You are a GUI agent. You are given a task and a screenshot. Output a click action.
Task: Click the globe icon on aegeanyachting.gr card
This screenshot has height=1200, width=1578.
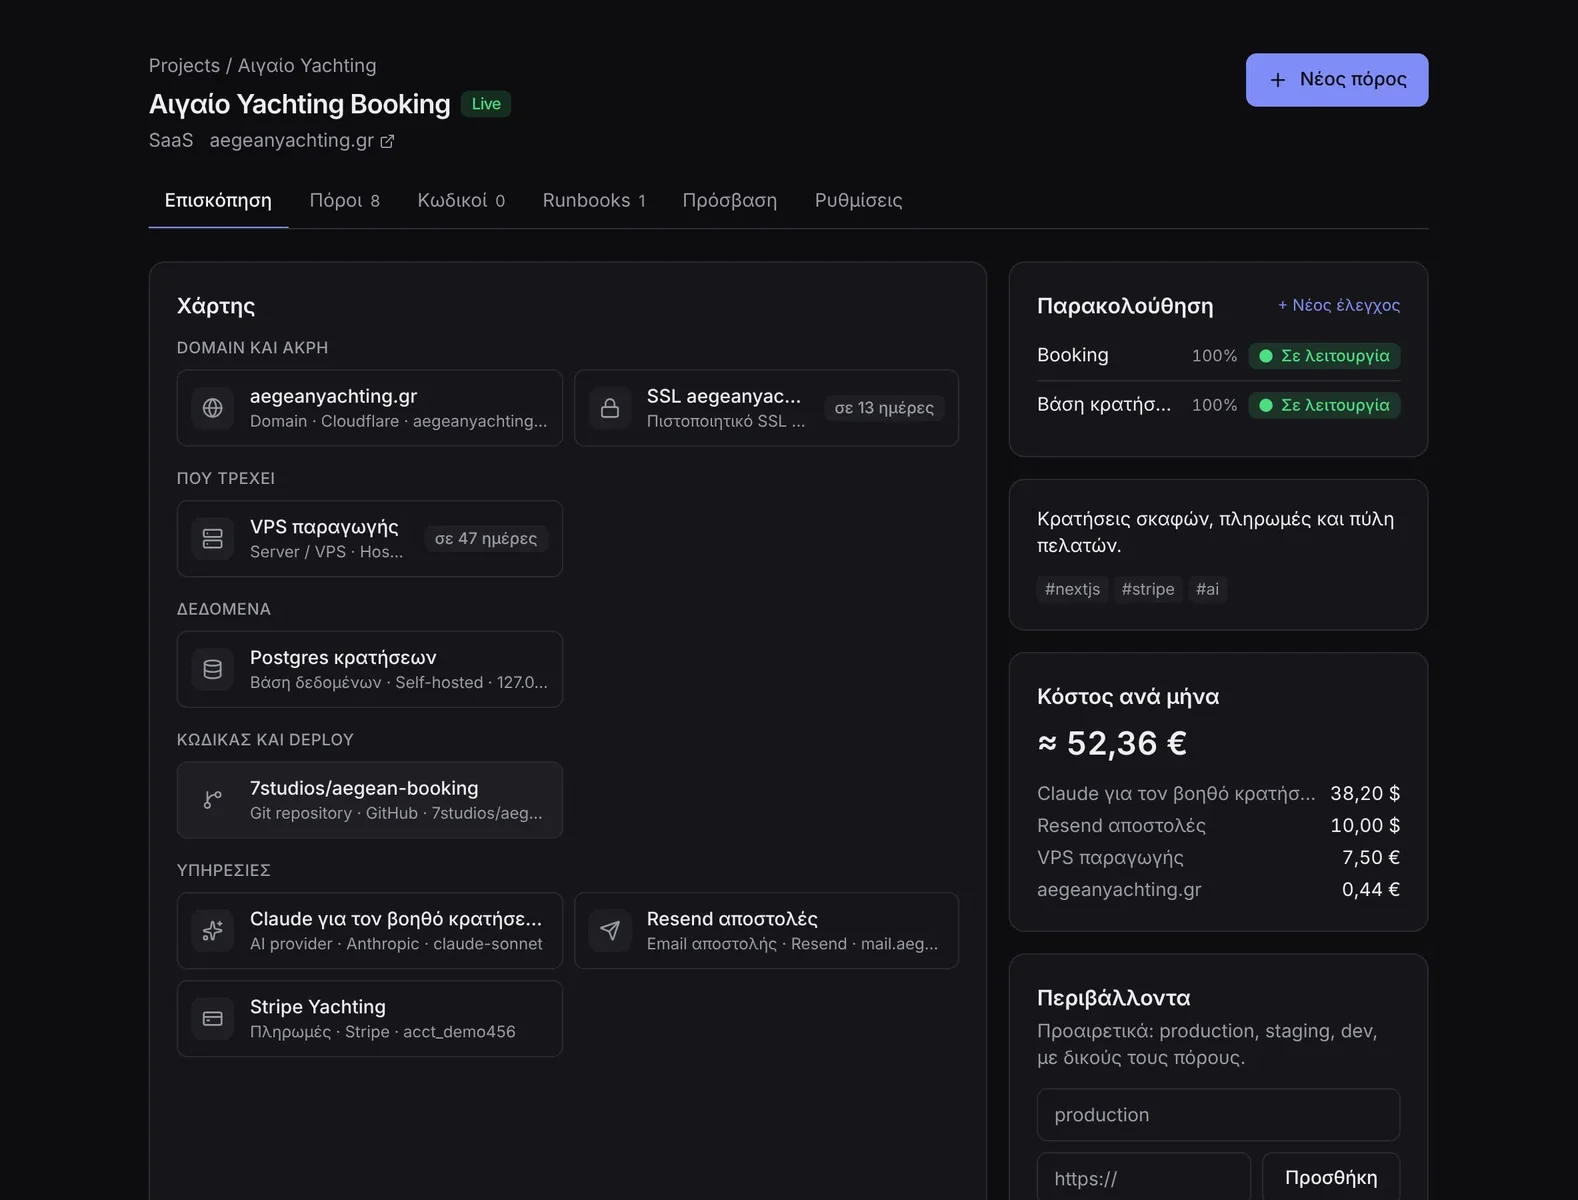[x=212, y=408]
